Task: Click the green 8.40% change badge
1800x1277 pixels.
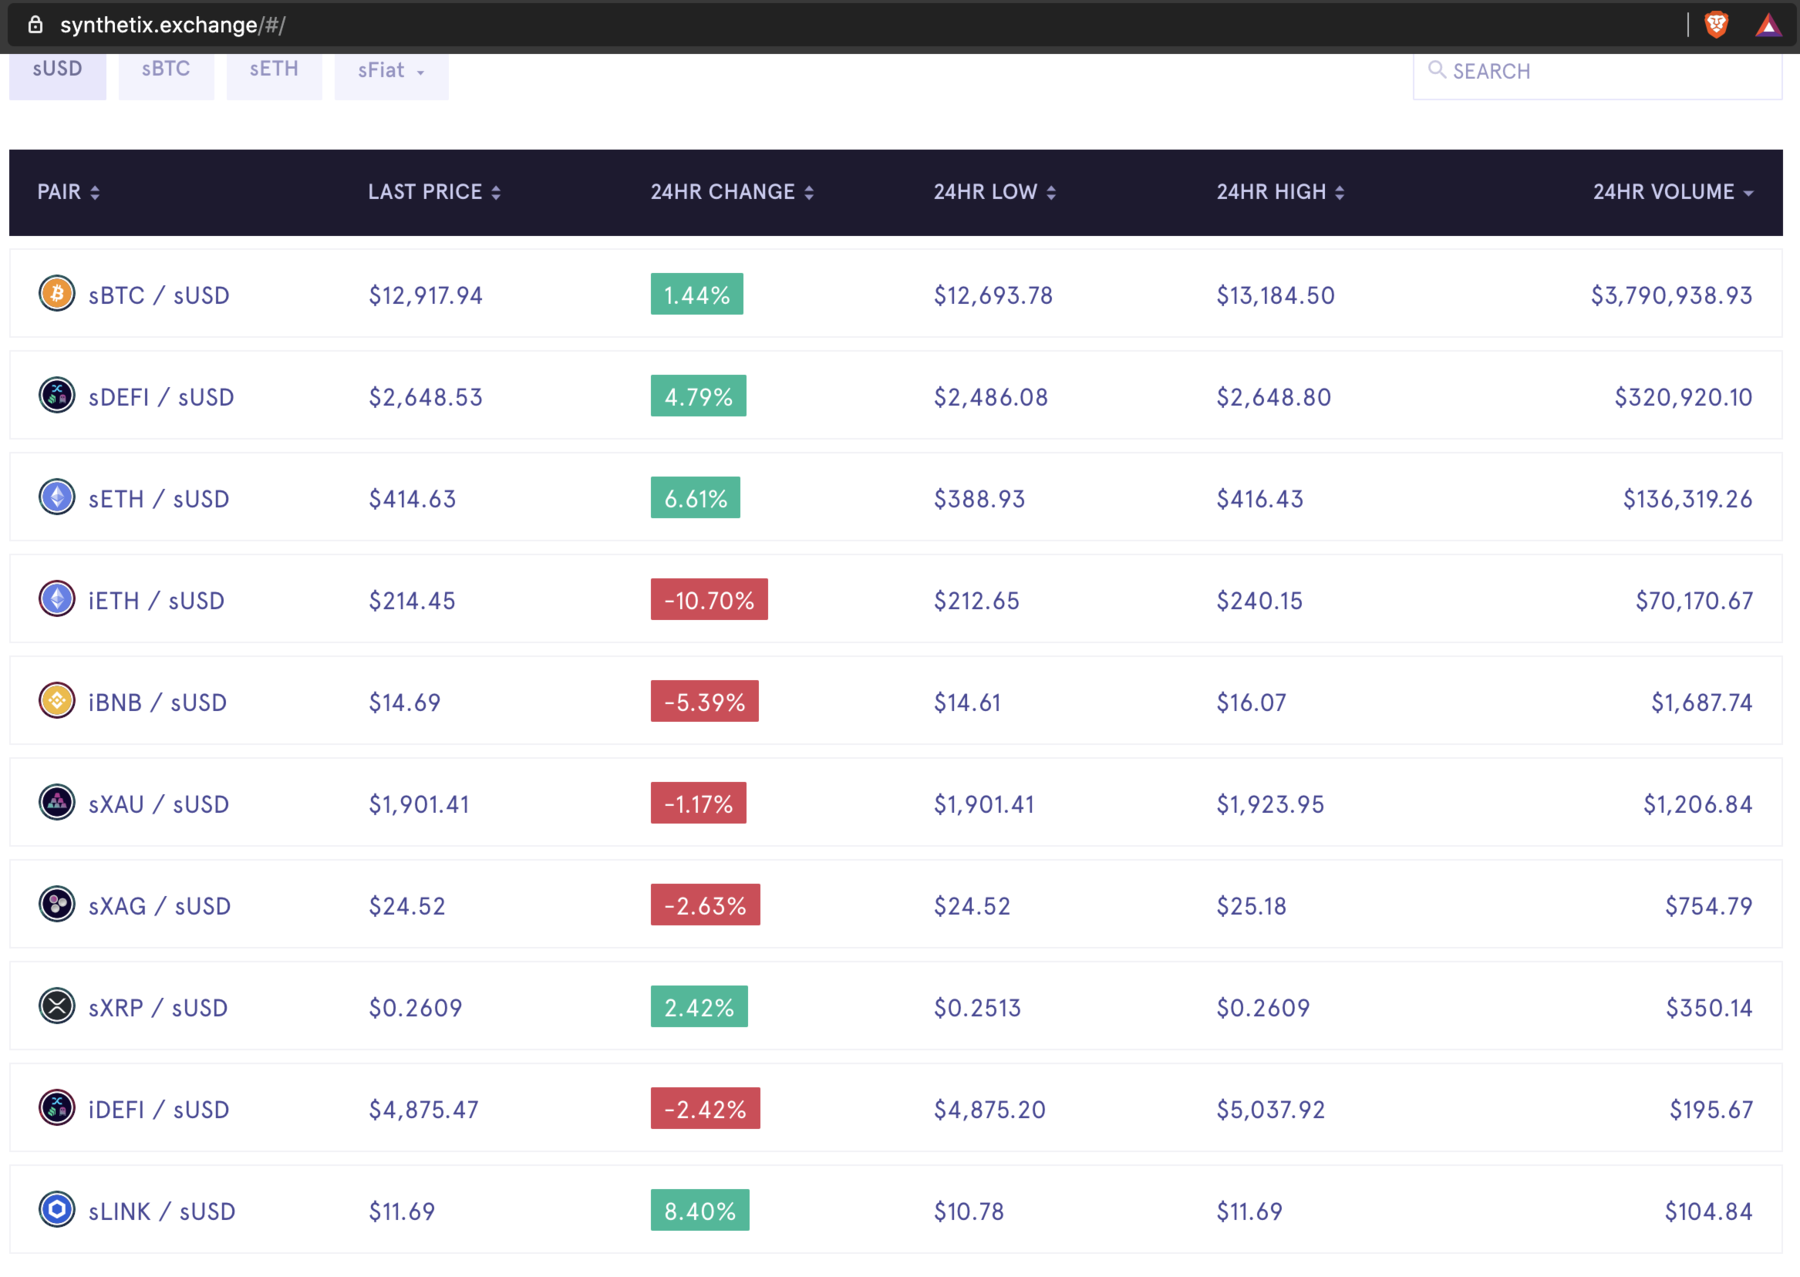Action: (x=699, y=1211)
